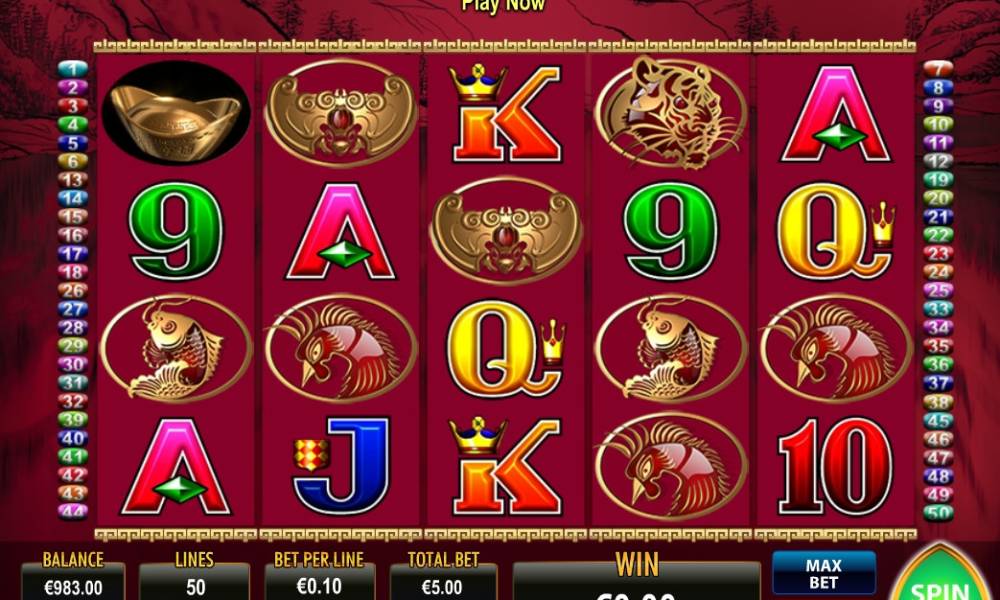Select payline number 50 marker

coord(938,512)
